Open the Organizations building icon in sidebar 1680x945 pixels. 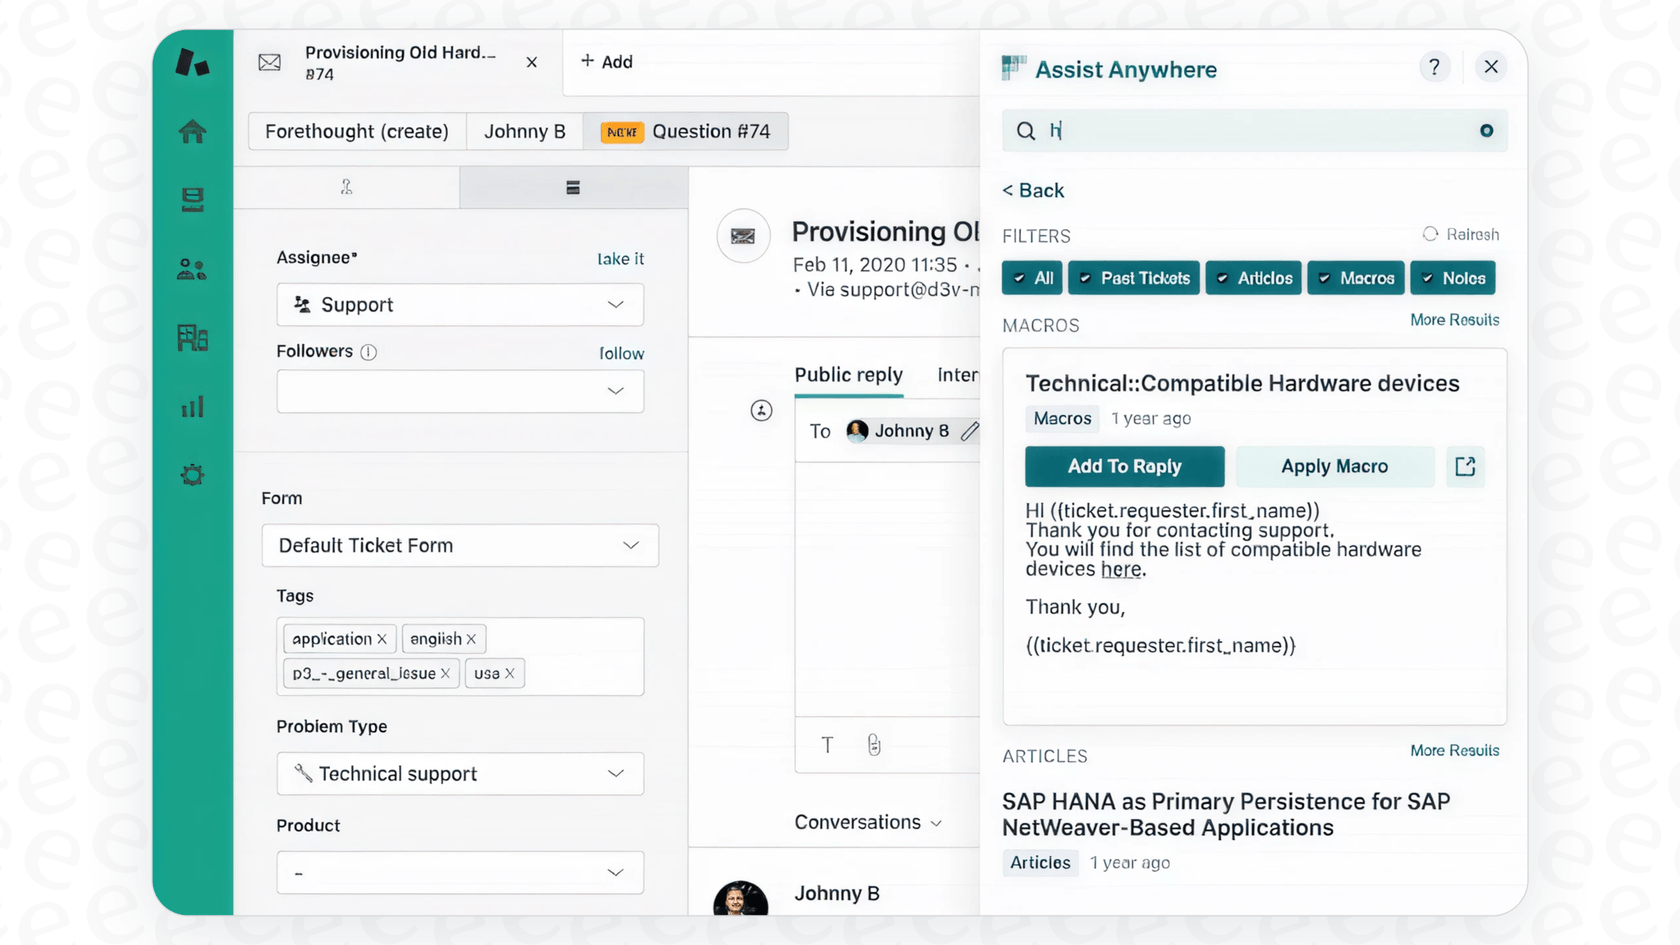click(192, 338)
